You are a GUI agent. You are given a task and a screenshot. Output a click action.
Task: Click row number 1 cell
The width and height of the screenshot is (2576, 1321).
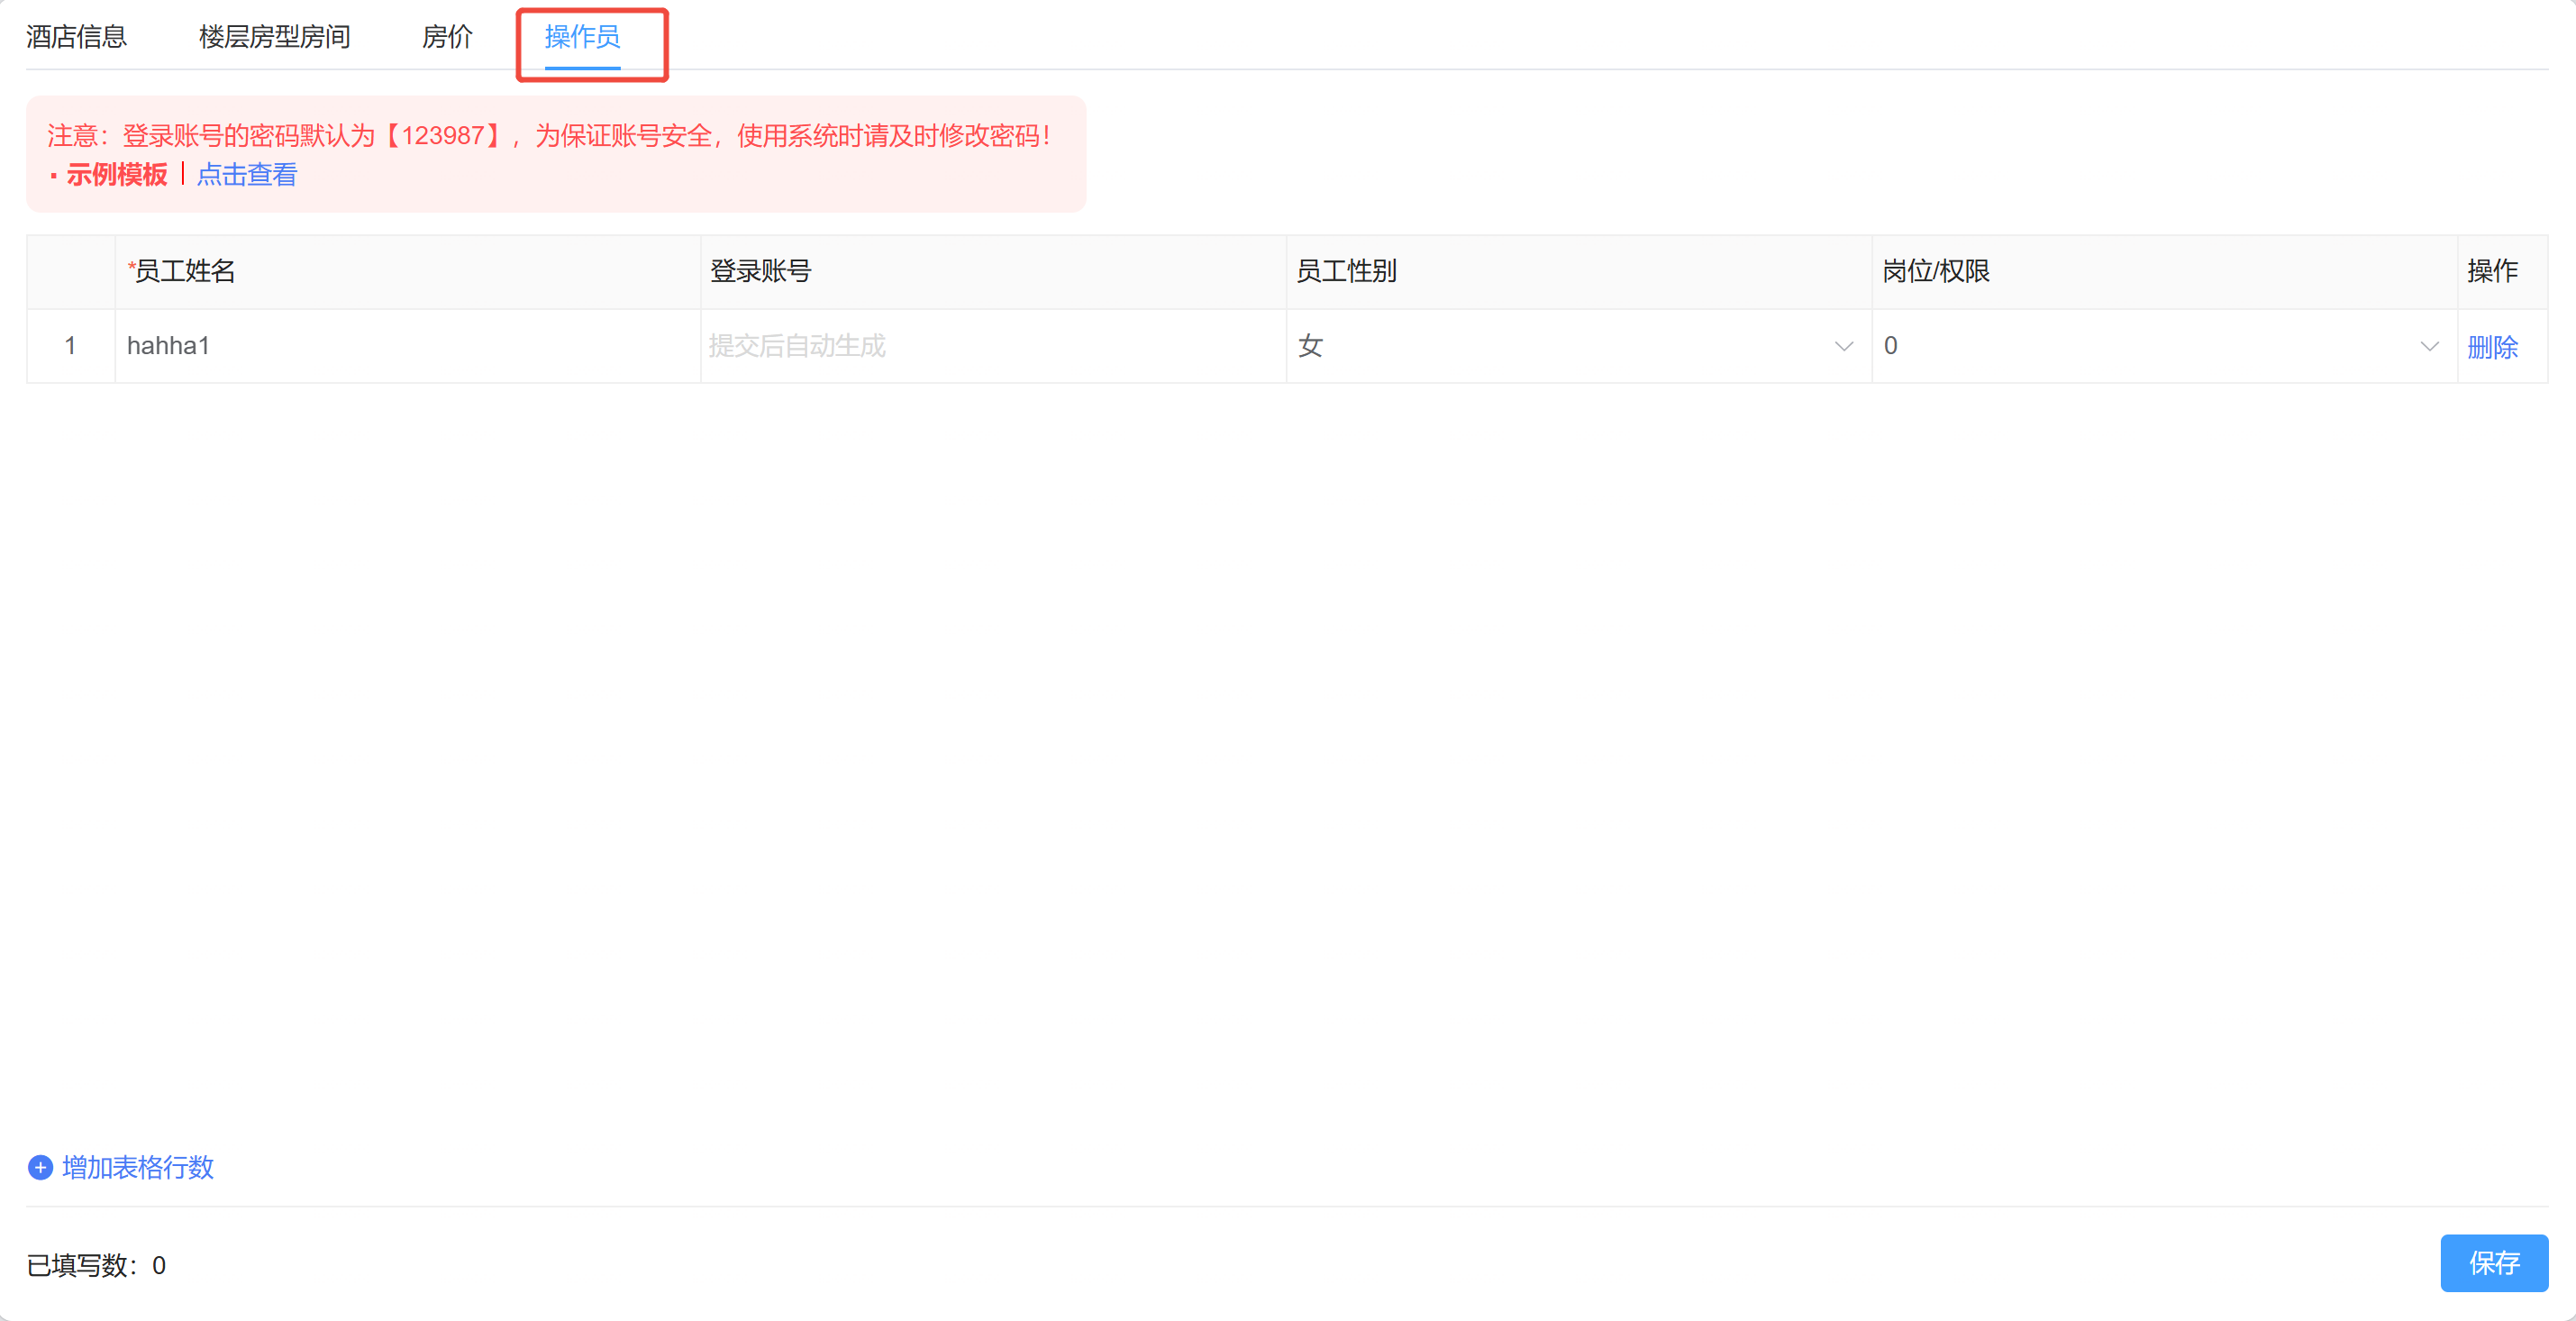pos(70,346)
